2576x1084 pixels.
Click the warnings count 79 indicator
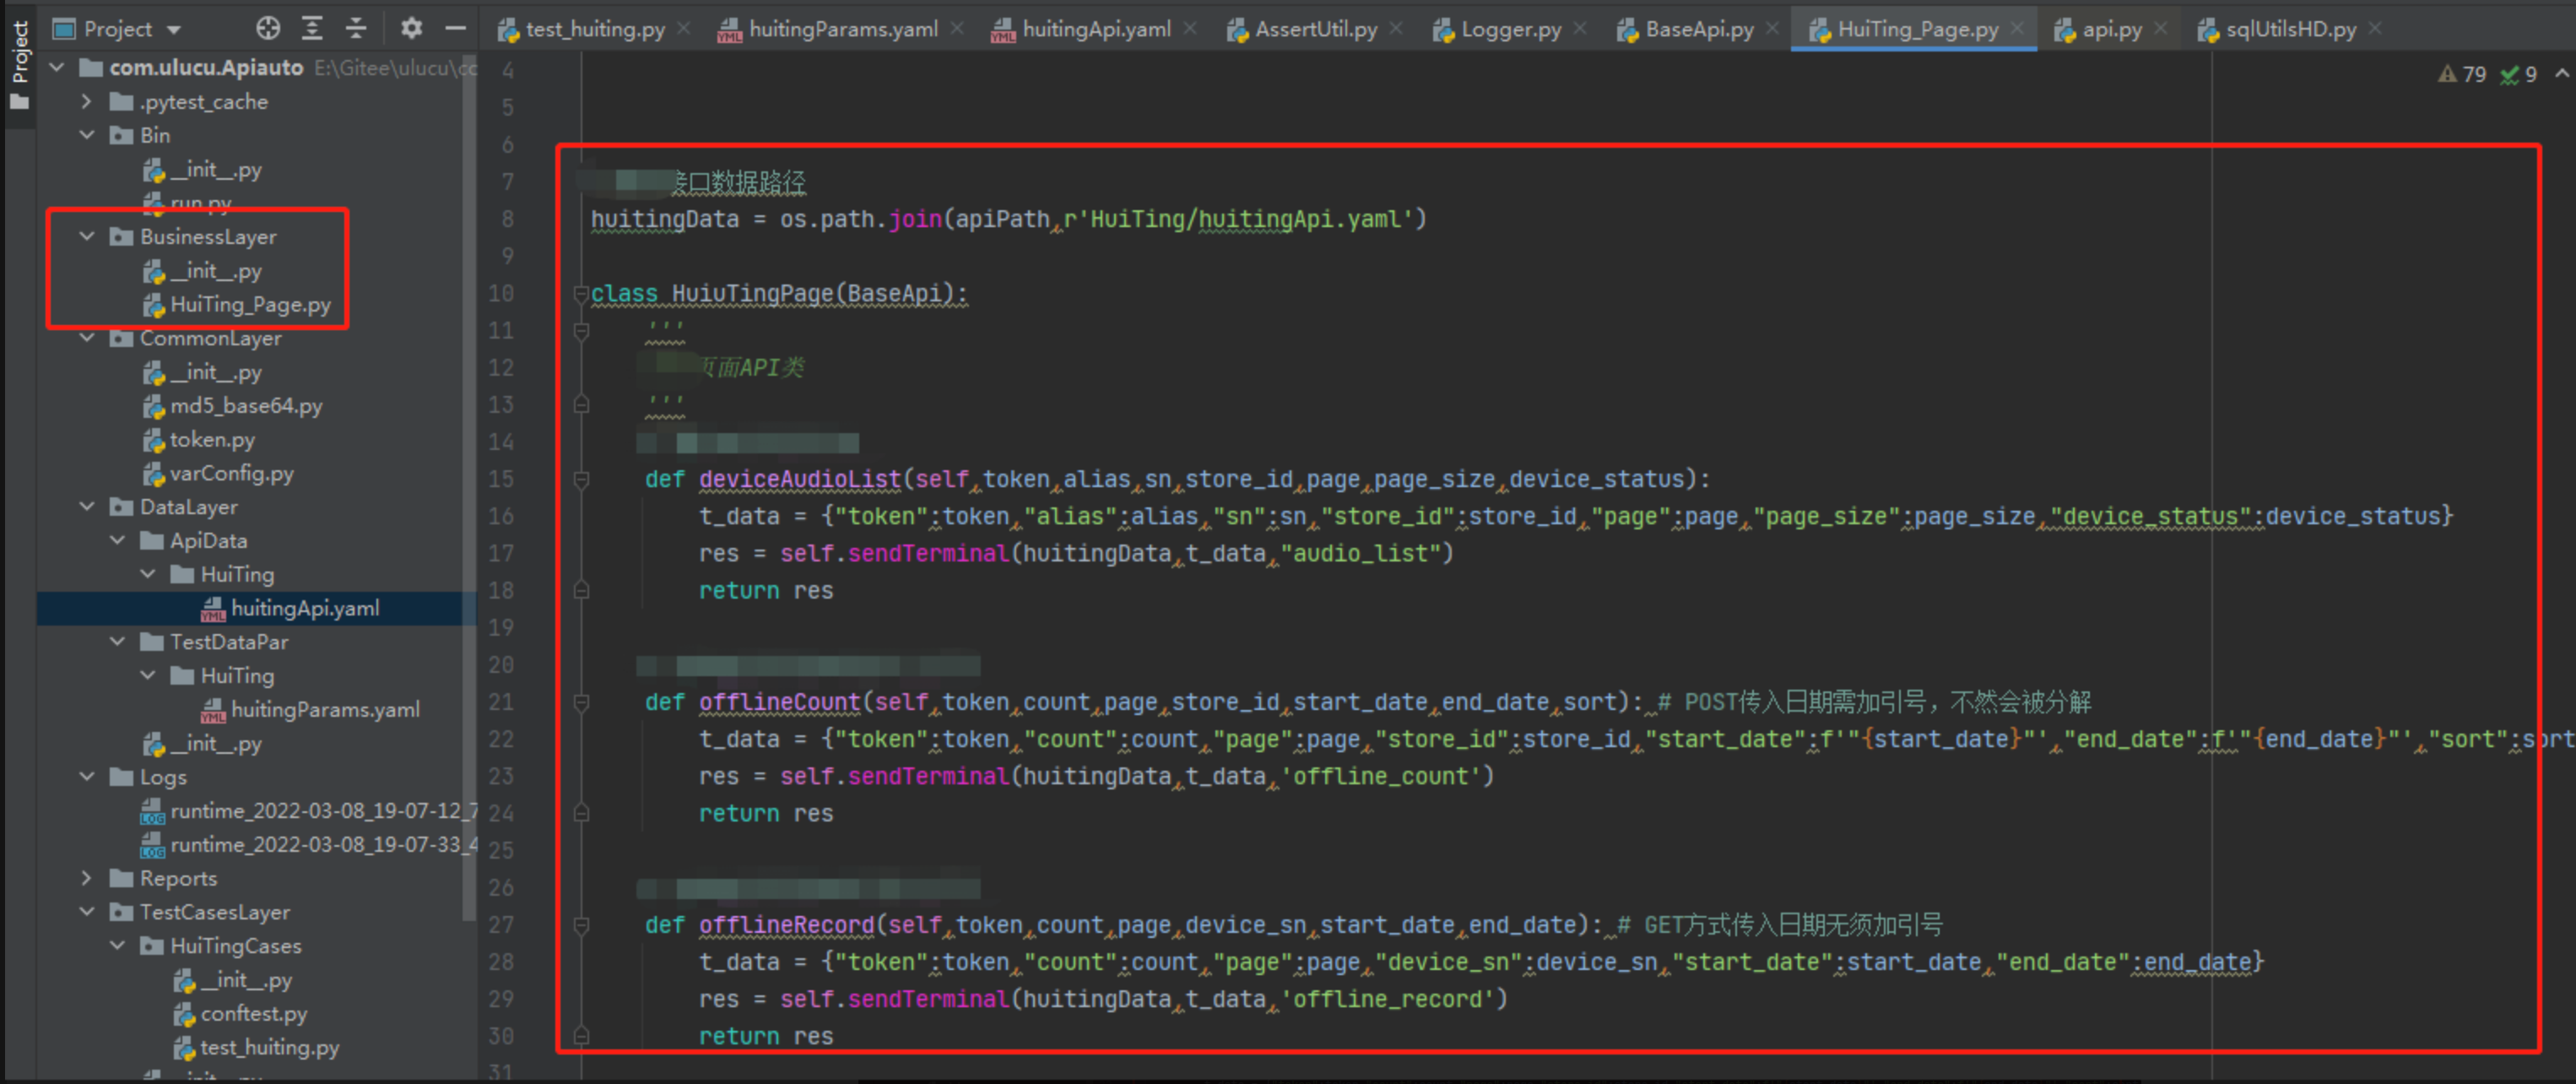coord(2463,75)
